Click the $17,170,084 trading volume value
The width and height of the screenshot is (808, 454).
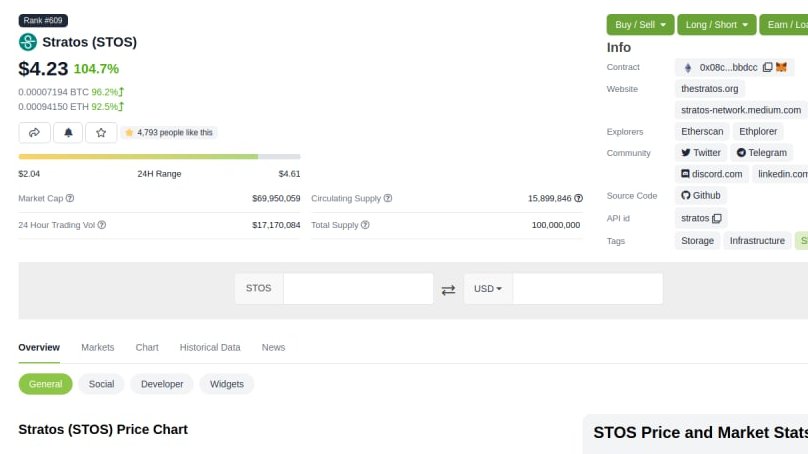click(276, 225)
